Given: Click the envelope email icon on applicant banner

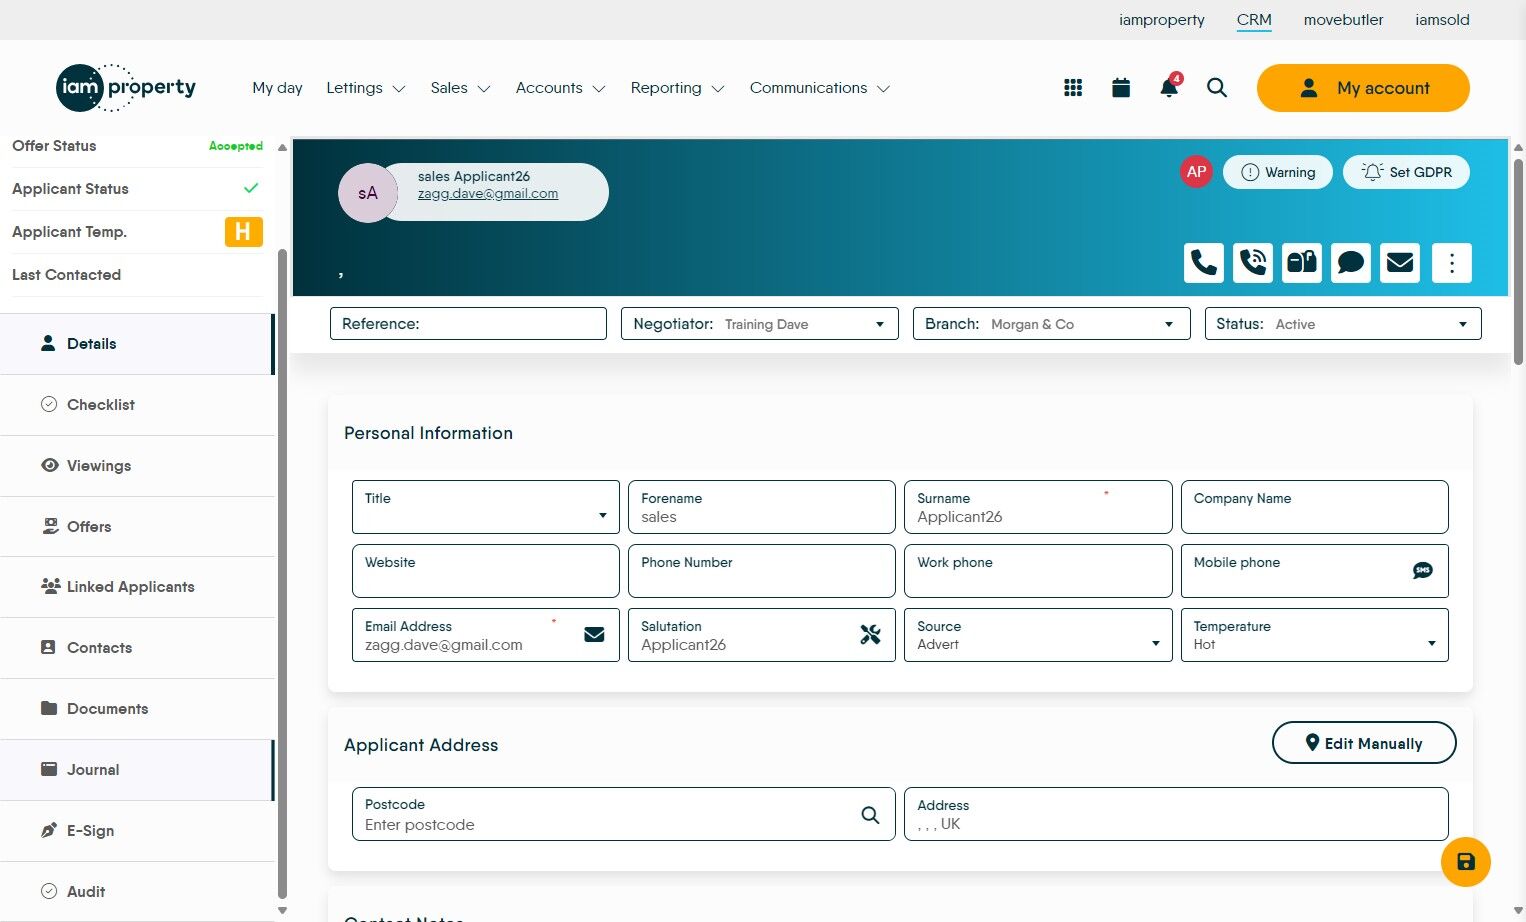Looking at the screenshot, I should coord(1399,262).
